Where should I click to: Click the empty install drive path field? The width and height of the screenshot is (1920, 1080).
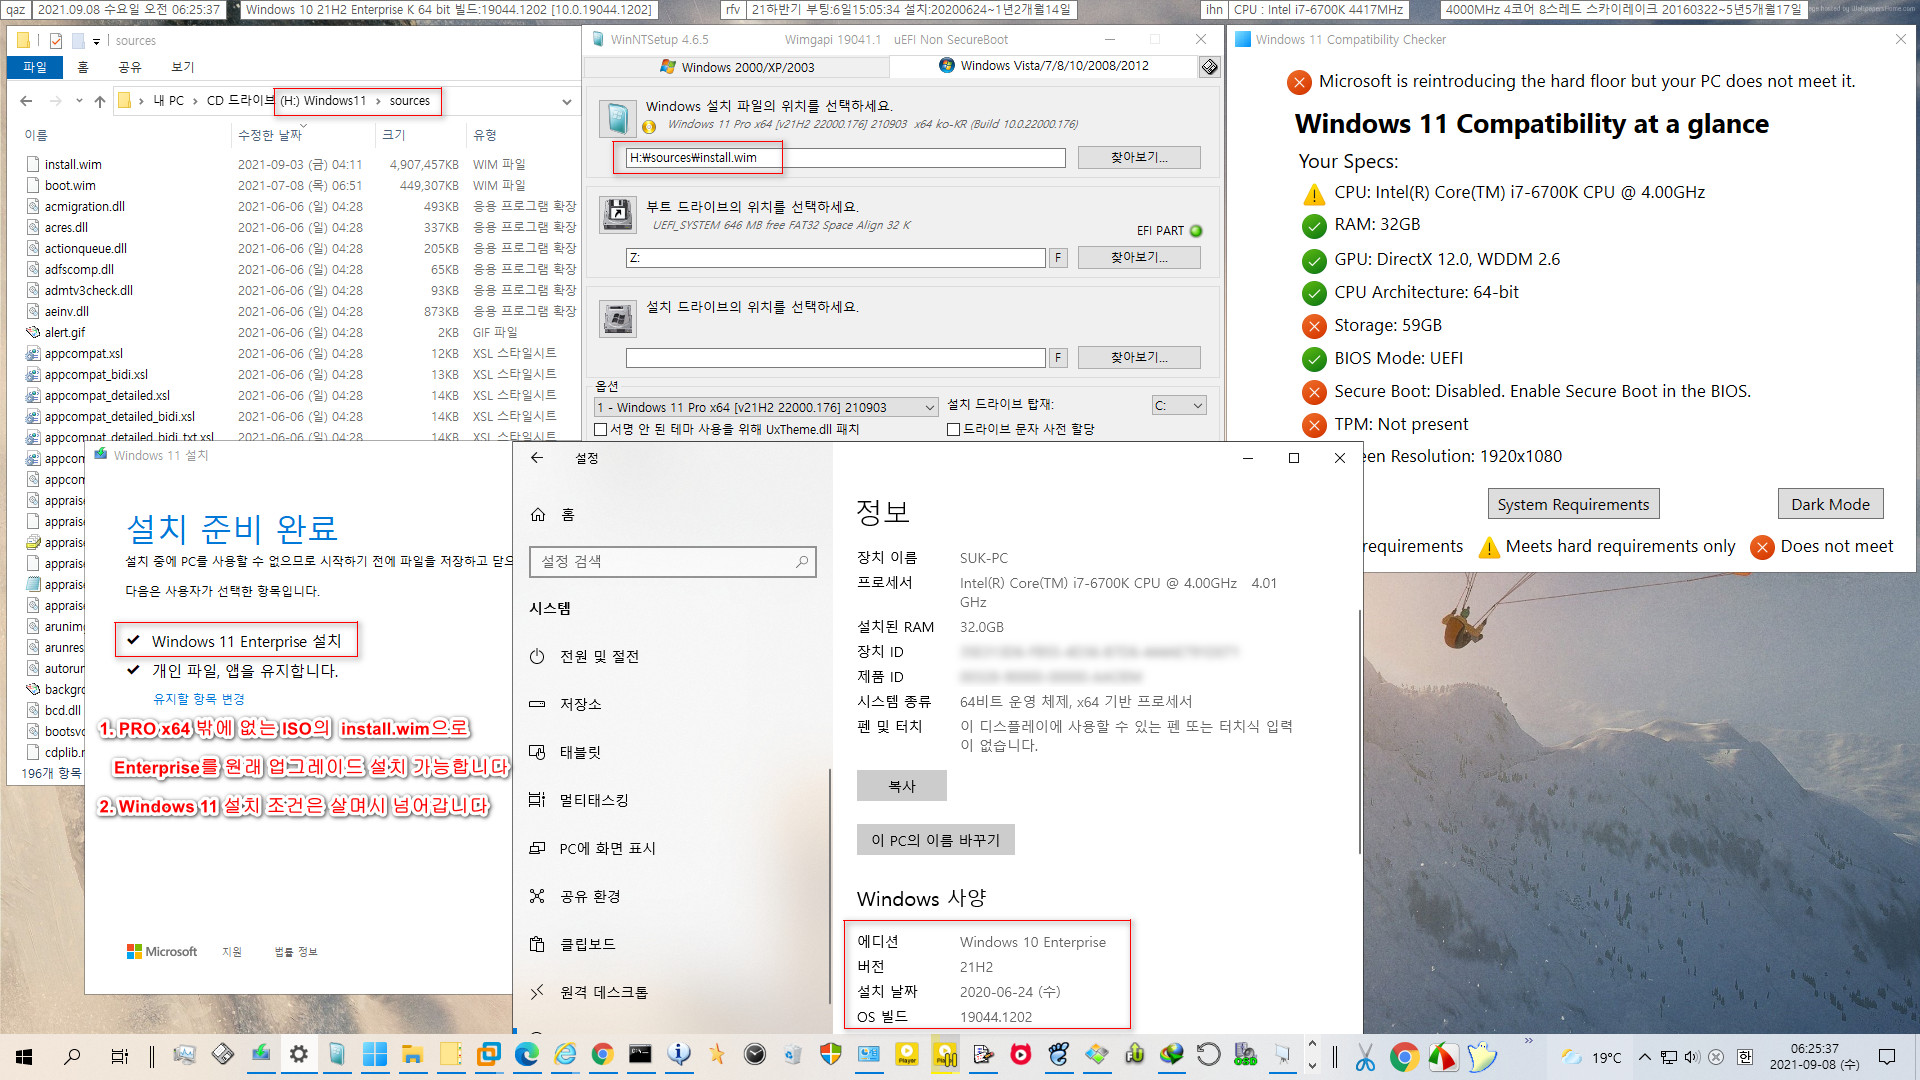pos(835,358)
